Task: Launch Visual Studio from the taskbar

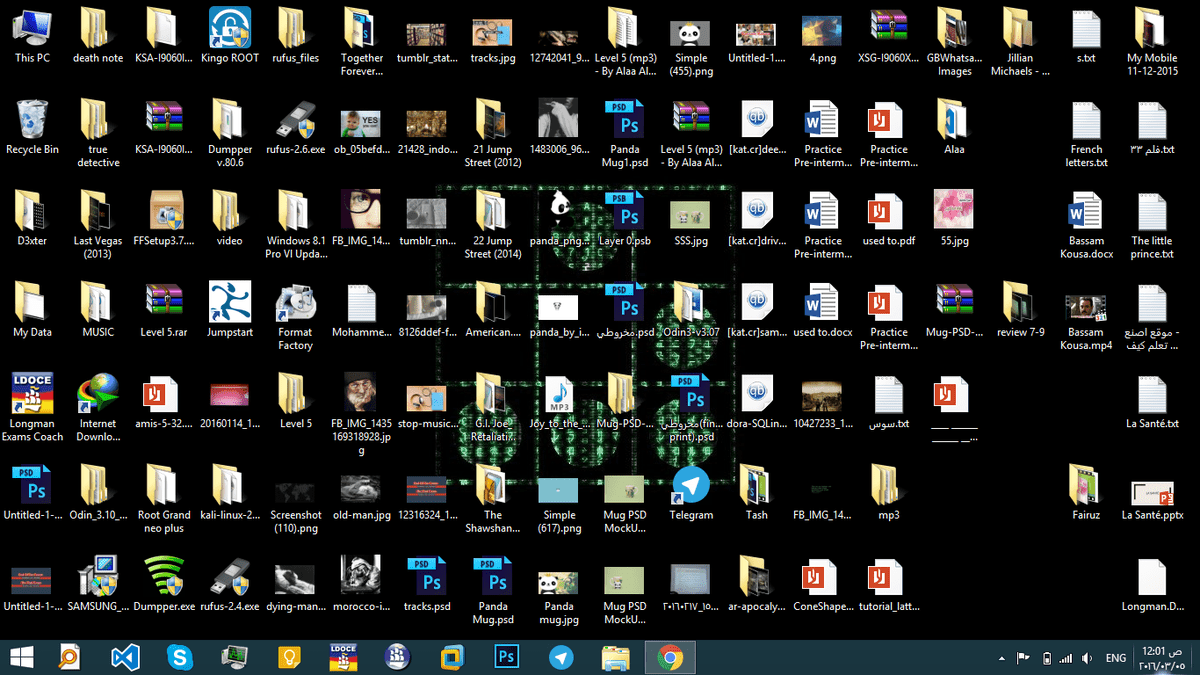Action: [x=124, y=657]
